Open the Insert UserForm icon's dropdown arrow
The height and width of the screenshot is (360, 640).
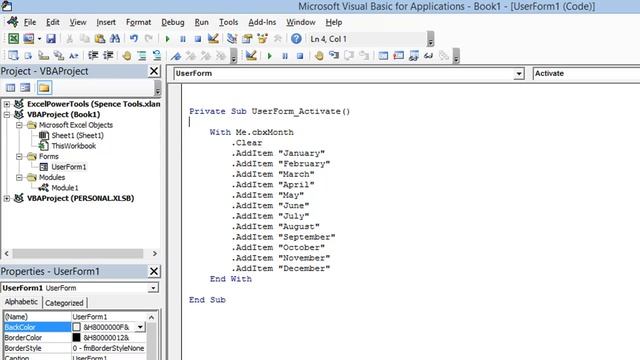(x=39, y=39)
